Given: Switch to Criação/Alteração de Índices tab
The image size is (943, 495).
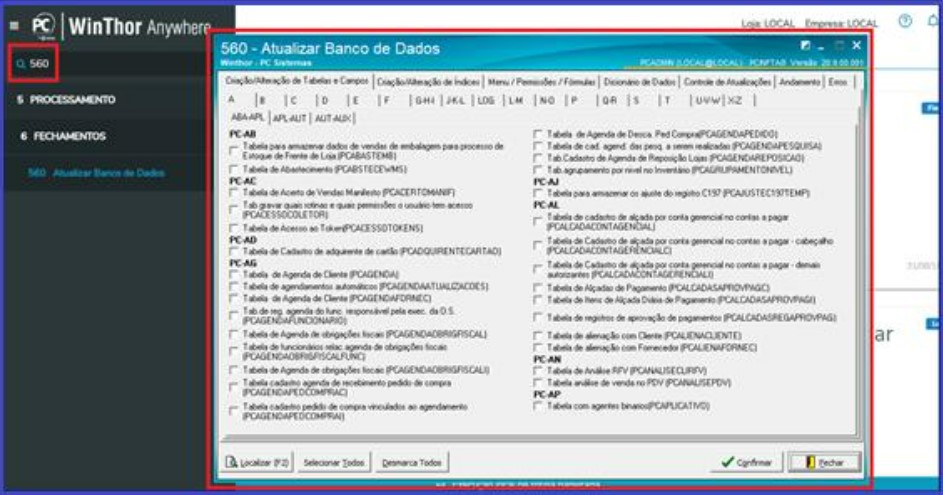Looking at the screenshot, I should click(x=428, y=82).
